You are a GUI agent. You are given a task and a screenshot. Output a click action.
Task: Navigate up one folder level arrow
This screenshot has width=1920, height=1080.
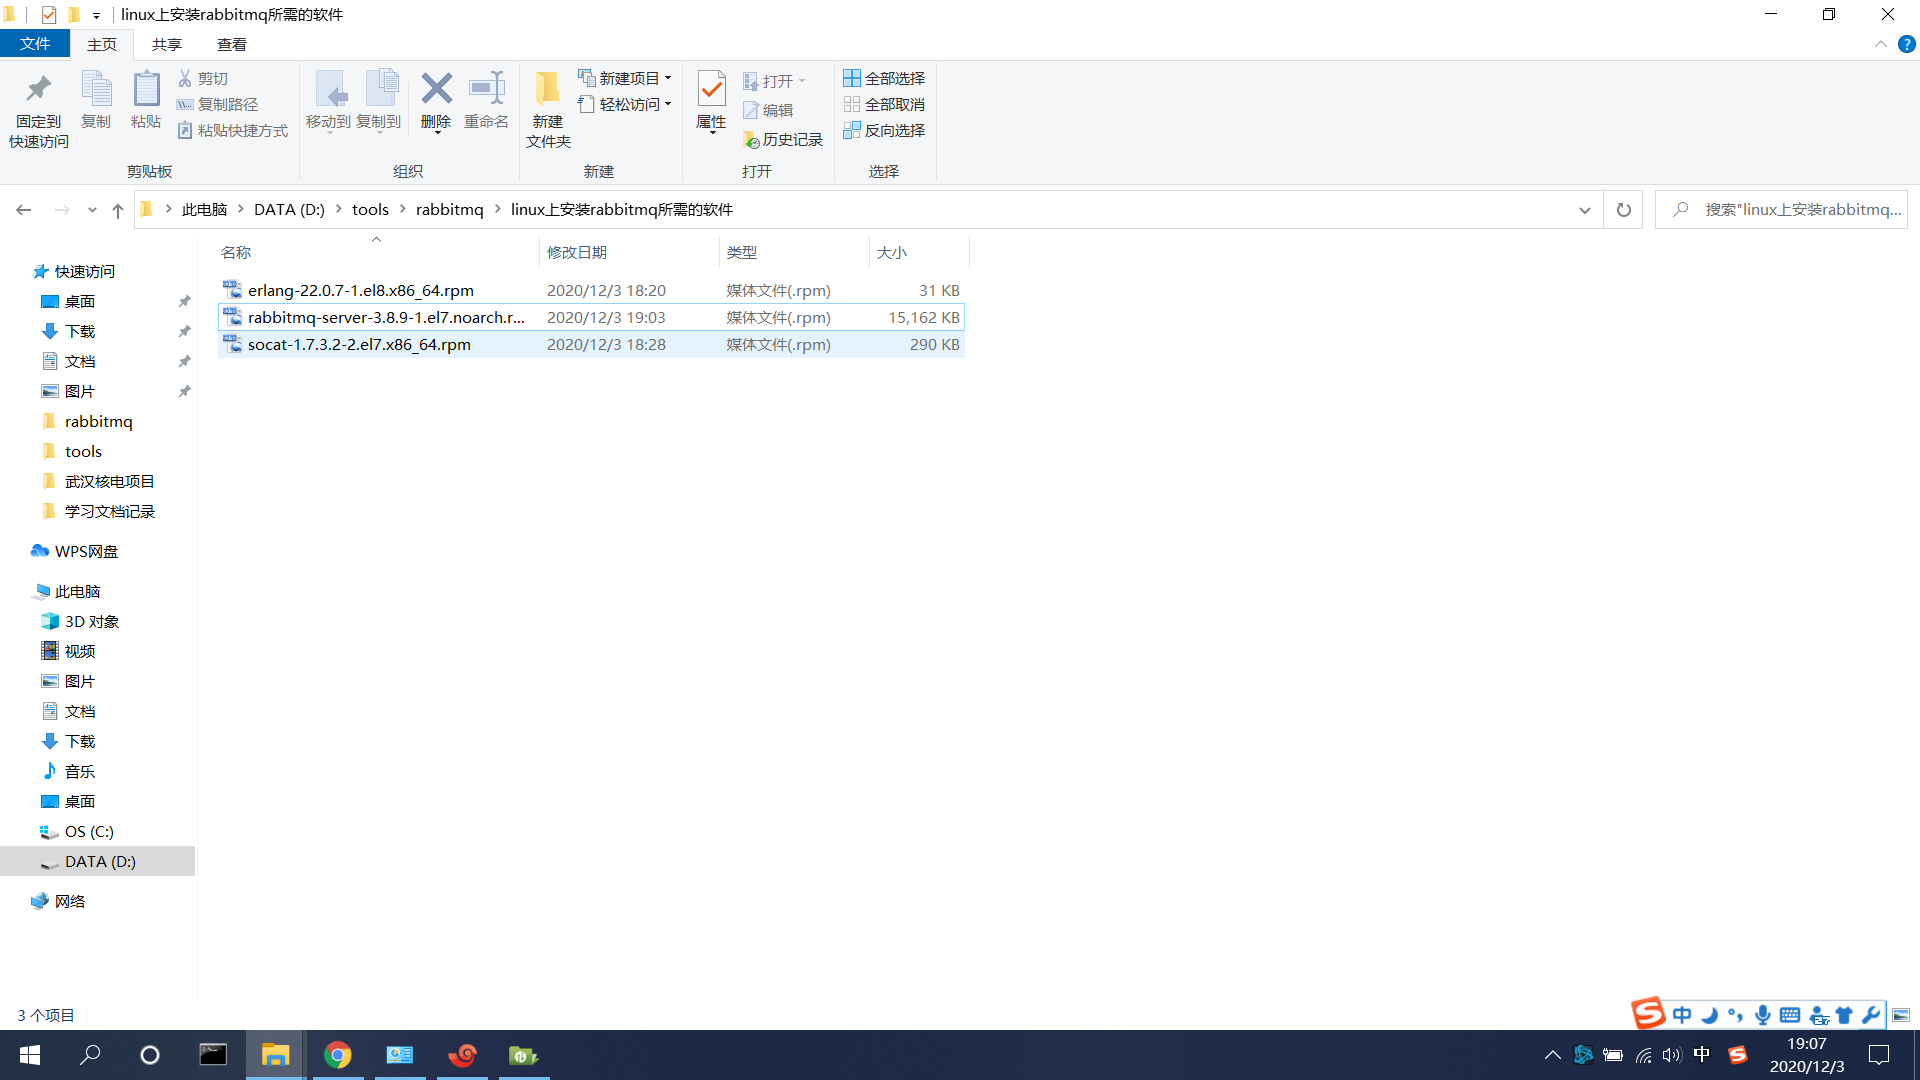pyautogui.click(x=118, y=210)
